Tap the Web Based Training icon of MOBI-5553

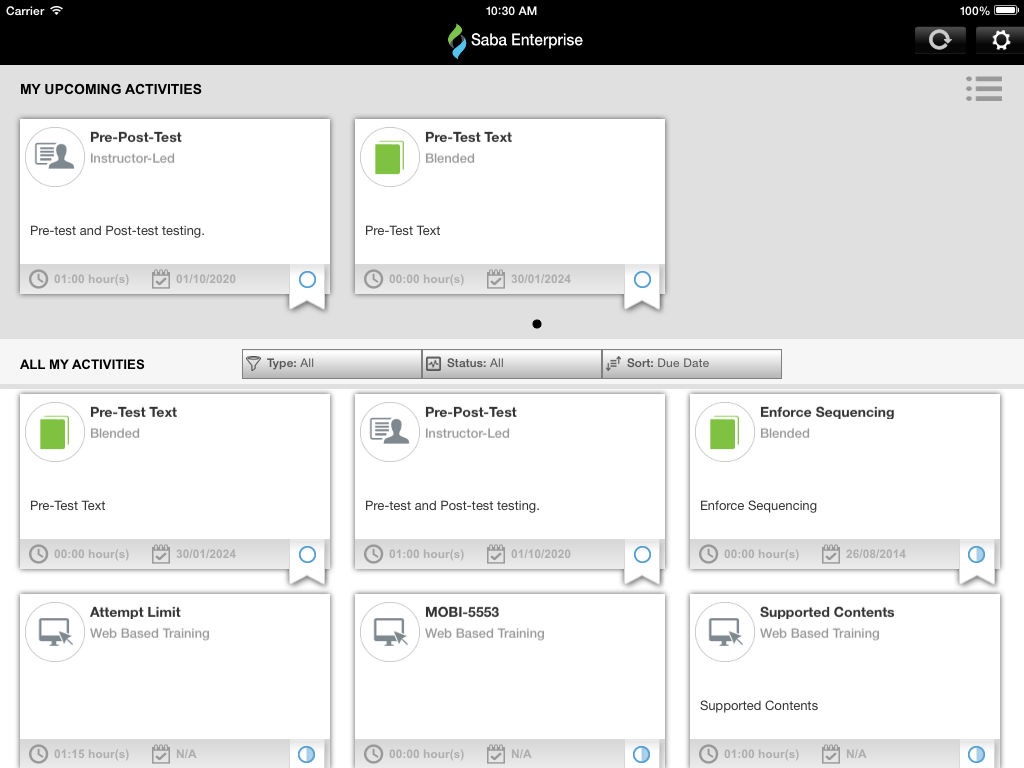pyautogui.click(x=390, y=632)
